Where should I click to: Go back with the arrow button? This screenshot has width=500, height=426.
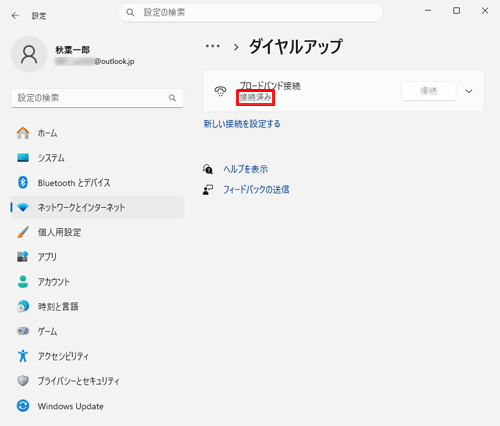tap(15, 16)
